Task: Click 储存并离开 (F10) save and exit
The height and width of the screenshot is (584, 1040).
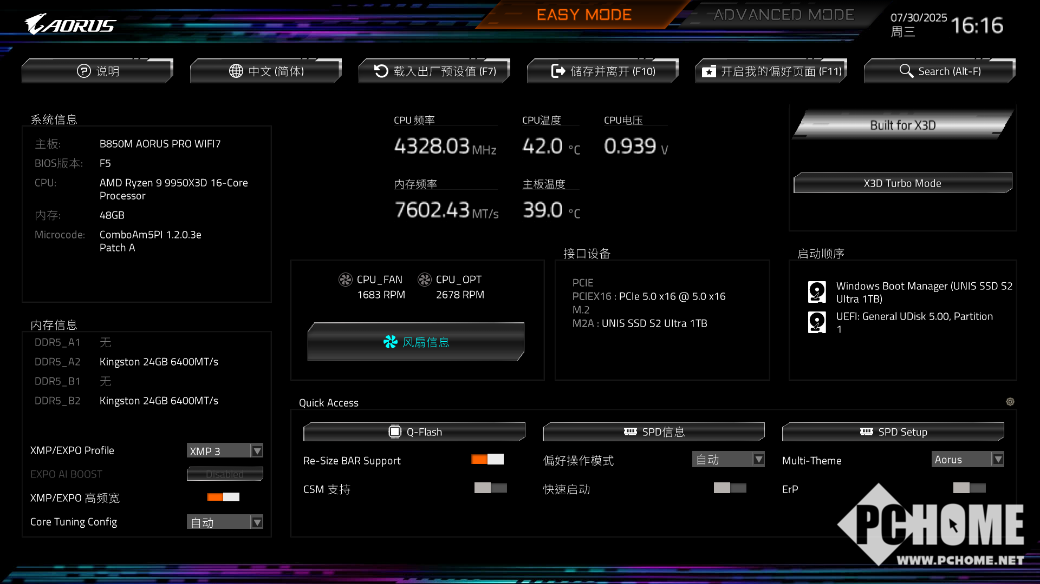Action: pyautogui.click(x=603, y=70)
